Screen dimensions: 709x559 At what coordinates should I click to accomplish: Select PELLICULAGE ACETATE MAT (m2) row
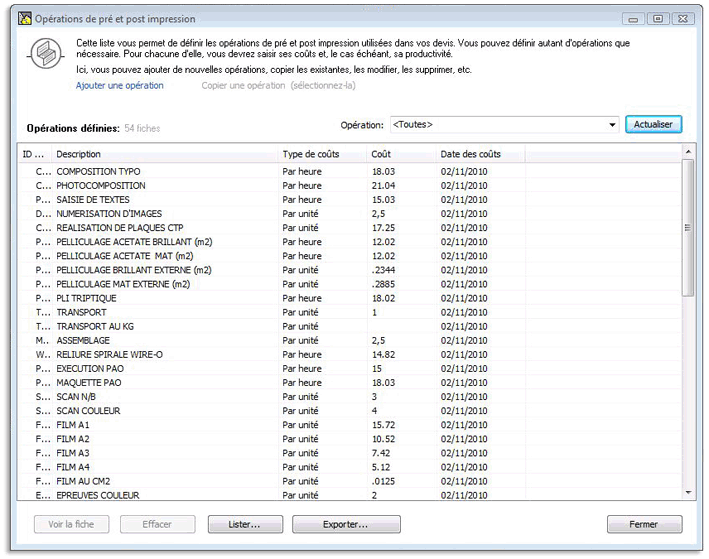[350, 256]
